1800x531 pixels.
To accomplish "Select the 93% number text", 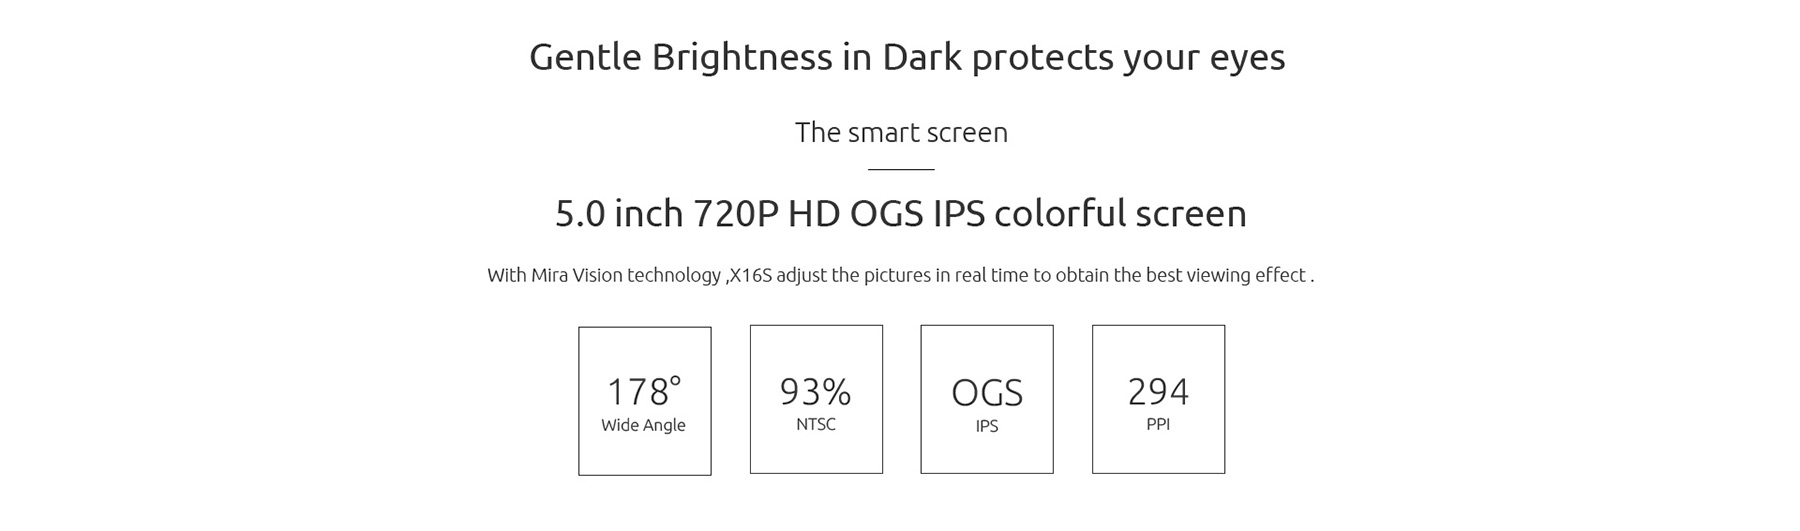I will [x=815, y=391].
